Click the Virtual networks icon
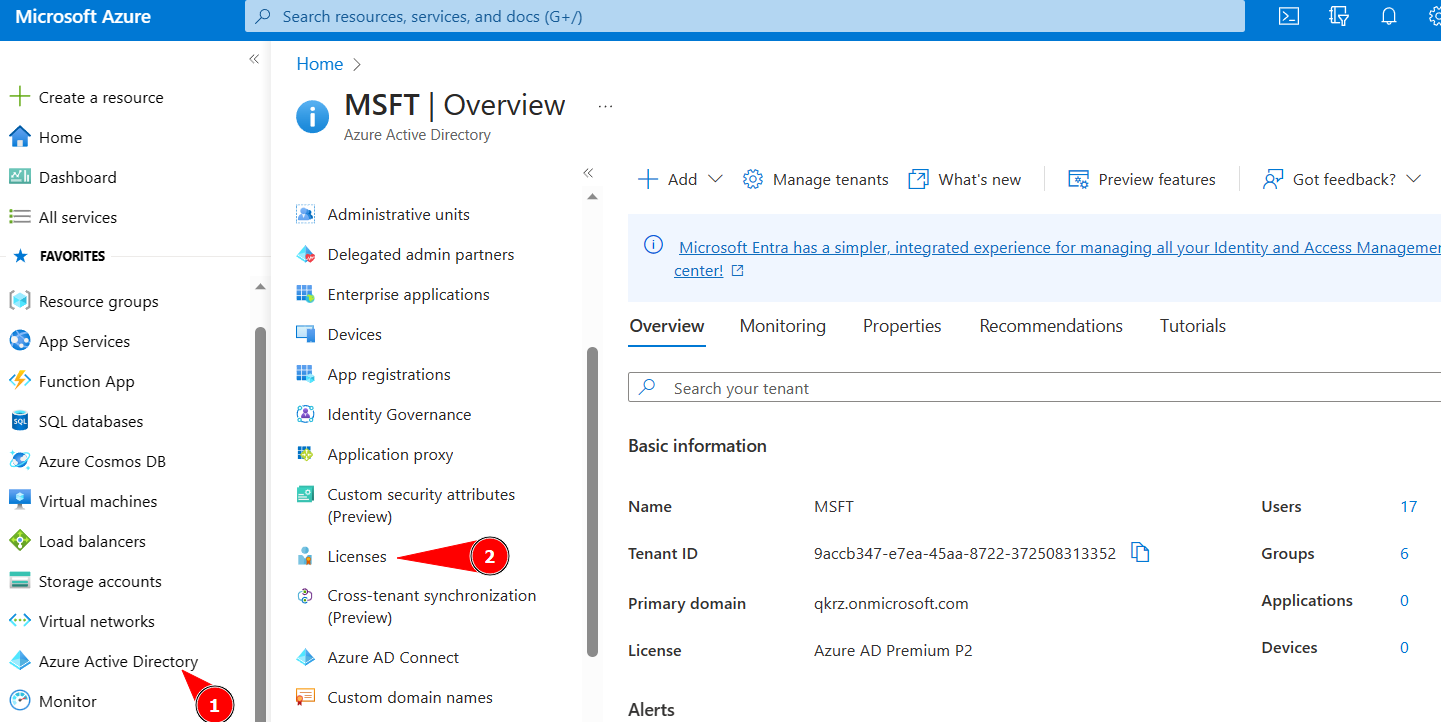 tap(19, 621)
